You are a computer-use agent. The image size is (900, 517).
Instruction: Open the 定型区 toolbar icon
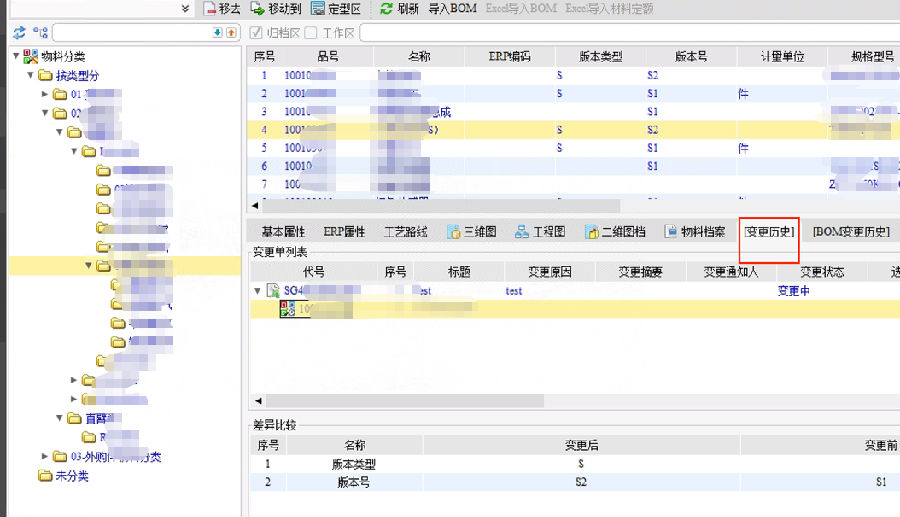tap(318, 9)
